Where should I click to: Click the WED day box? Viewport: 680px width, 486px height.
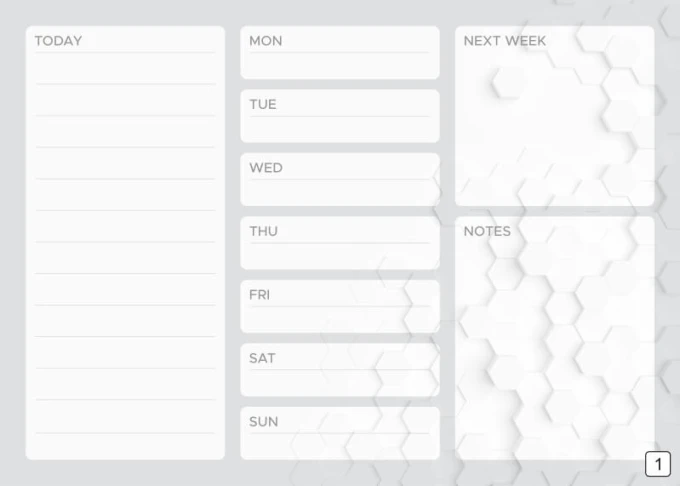(340, 179)
